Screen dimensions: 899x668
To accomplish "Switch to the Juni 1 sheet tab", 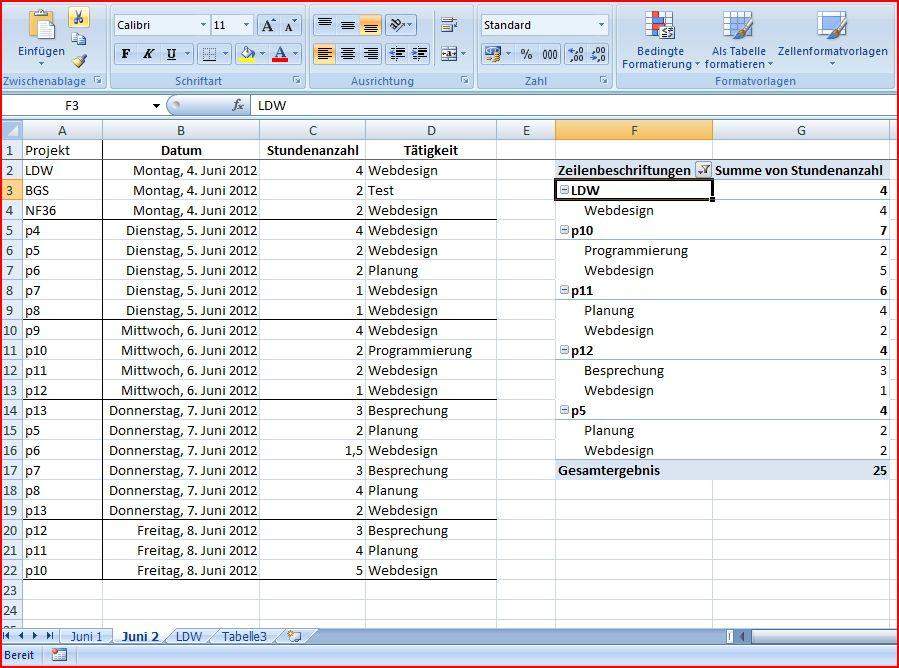I will (86, 636).
